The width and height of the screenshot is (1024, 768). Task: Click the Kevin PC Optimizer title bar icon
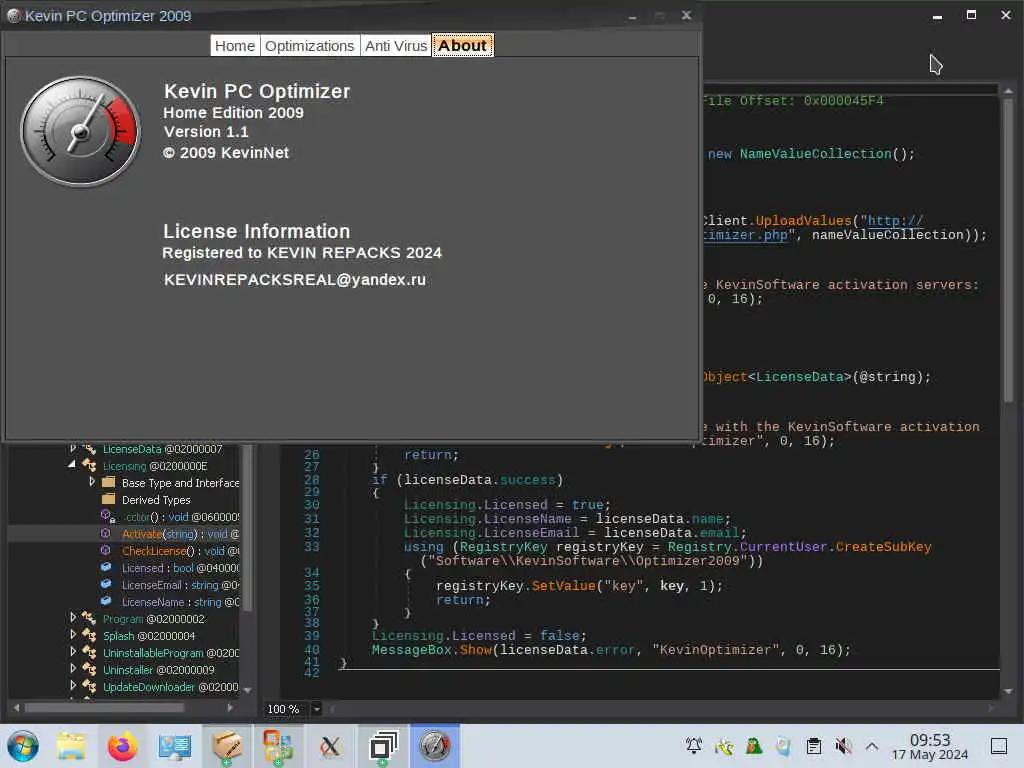(x=13, y=16)
